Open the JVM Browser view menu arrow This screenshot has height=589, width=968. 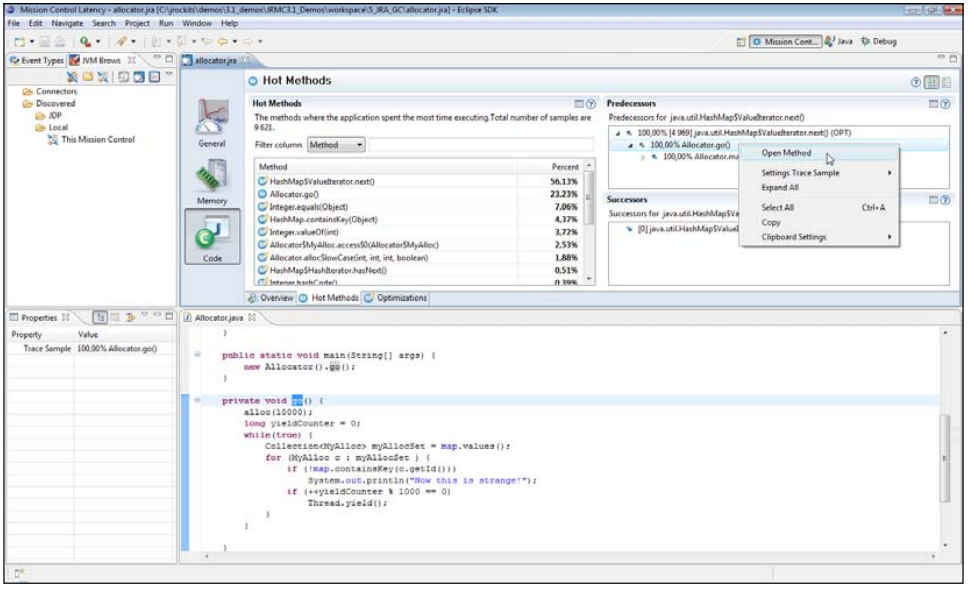click(x=169, y=75)
